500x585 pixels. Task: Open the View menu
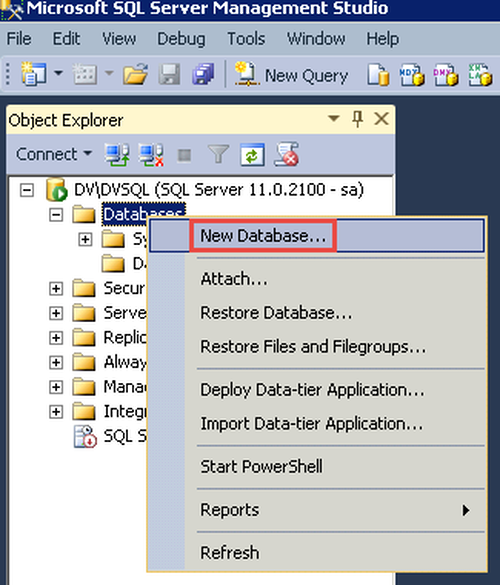(x=119, y=39)
